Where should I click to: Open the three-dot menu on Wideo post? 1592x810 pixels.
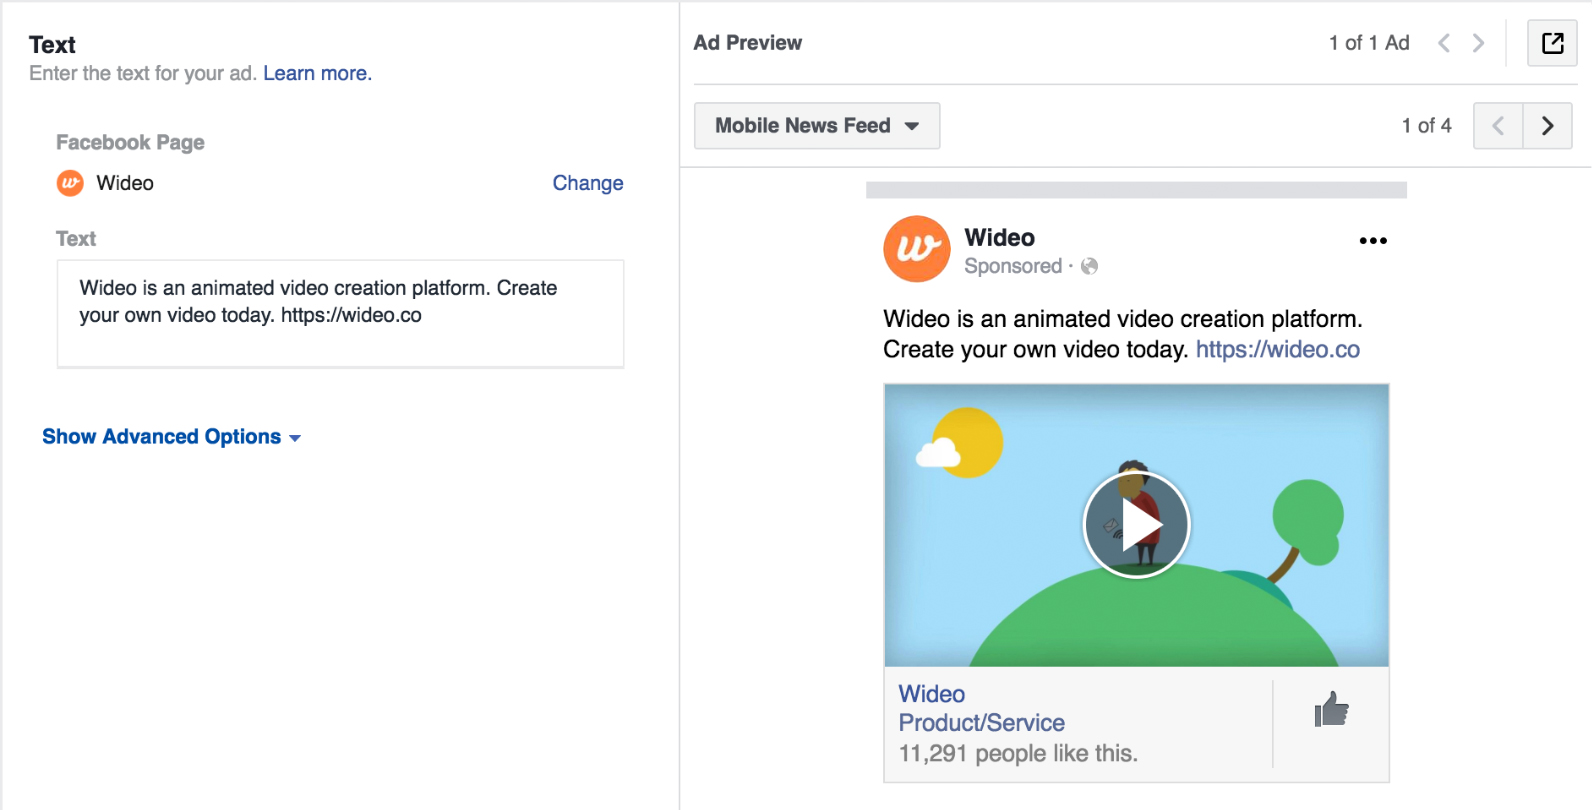1373,240
